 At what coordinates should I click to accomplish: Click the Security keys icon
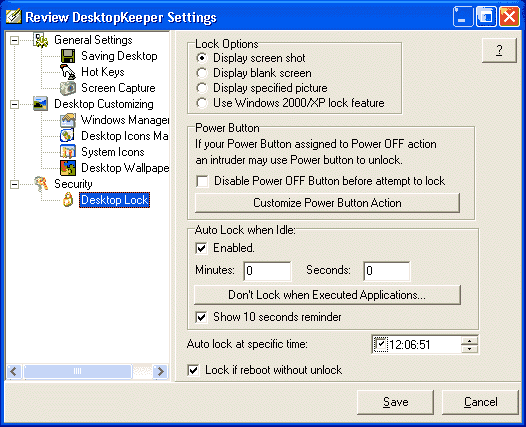click(x=41, y=184)
